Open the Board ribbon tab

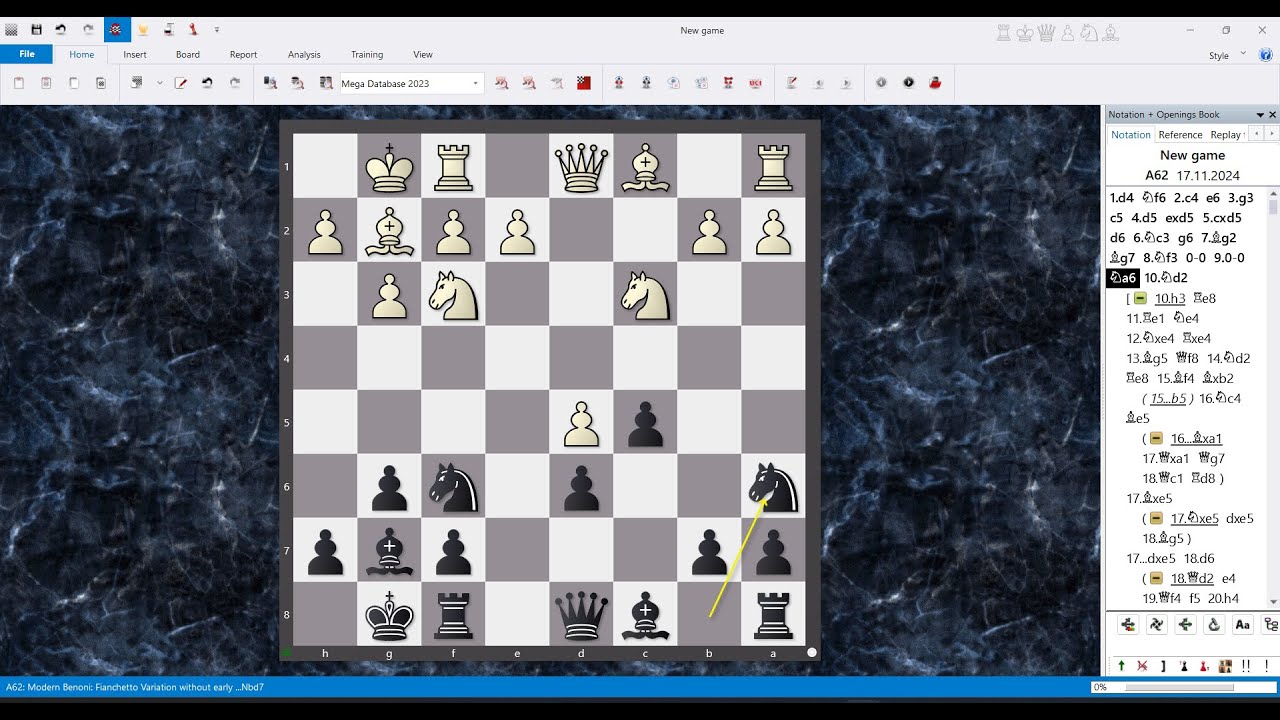click(188, 55)
